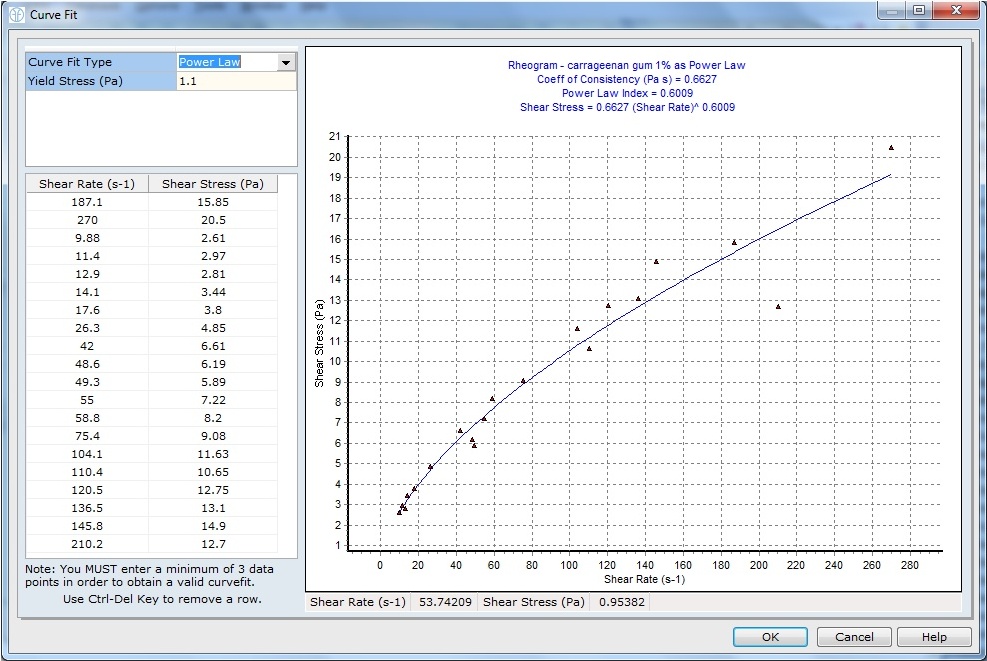
Task: Click the outlier data point near 210 shear rate
Action: click(x=778, y=307)
